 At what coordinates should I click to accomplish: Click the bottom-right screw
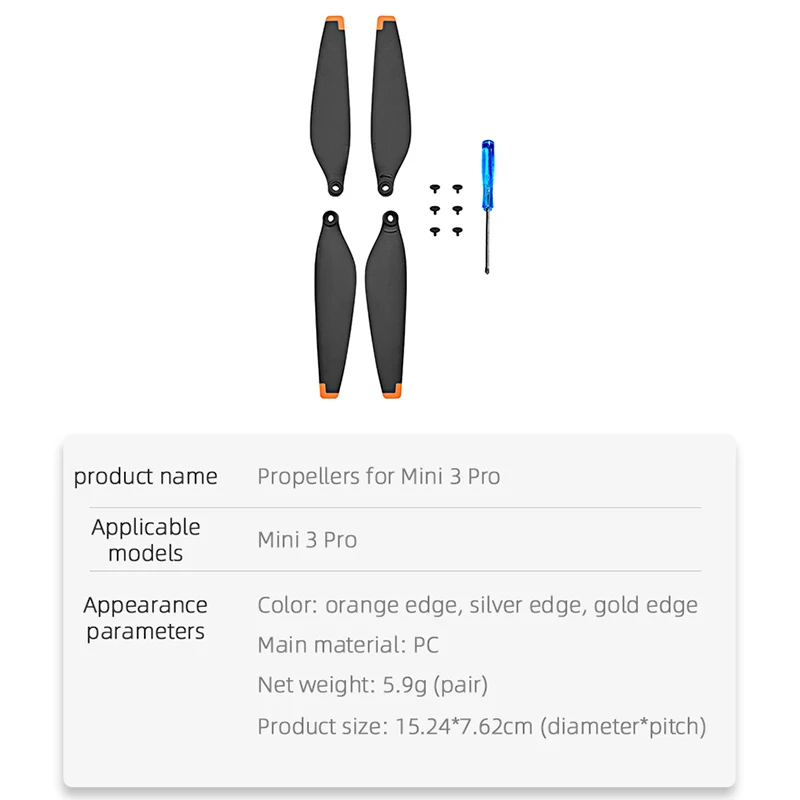[x=457, y=231]
